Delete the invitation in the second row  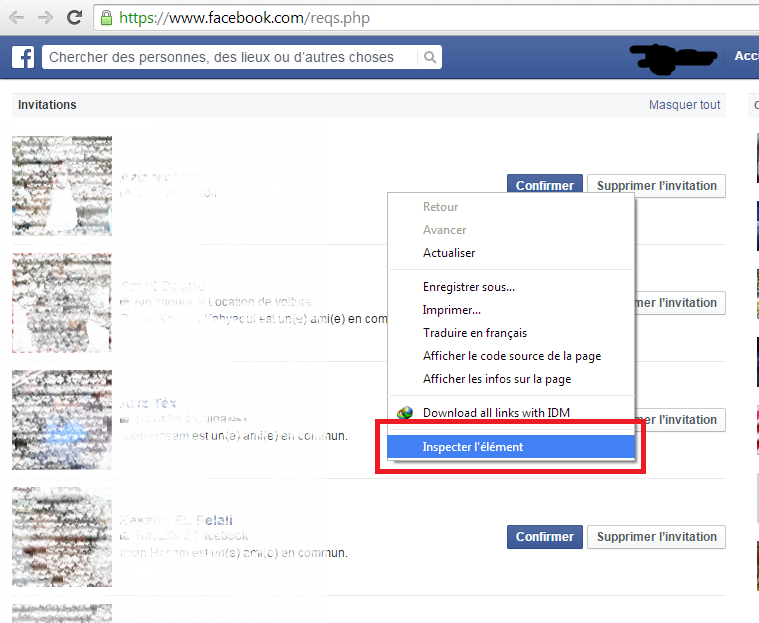(x=680, y=303)
